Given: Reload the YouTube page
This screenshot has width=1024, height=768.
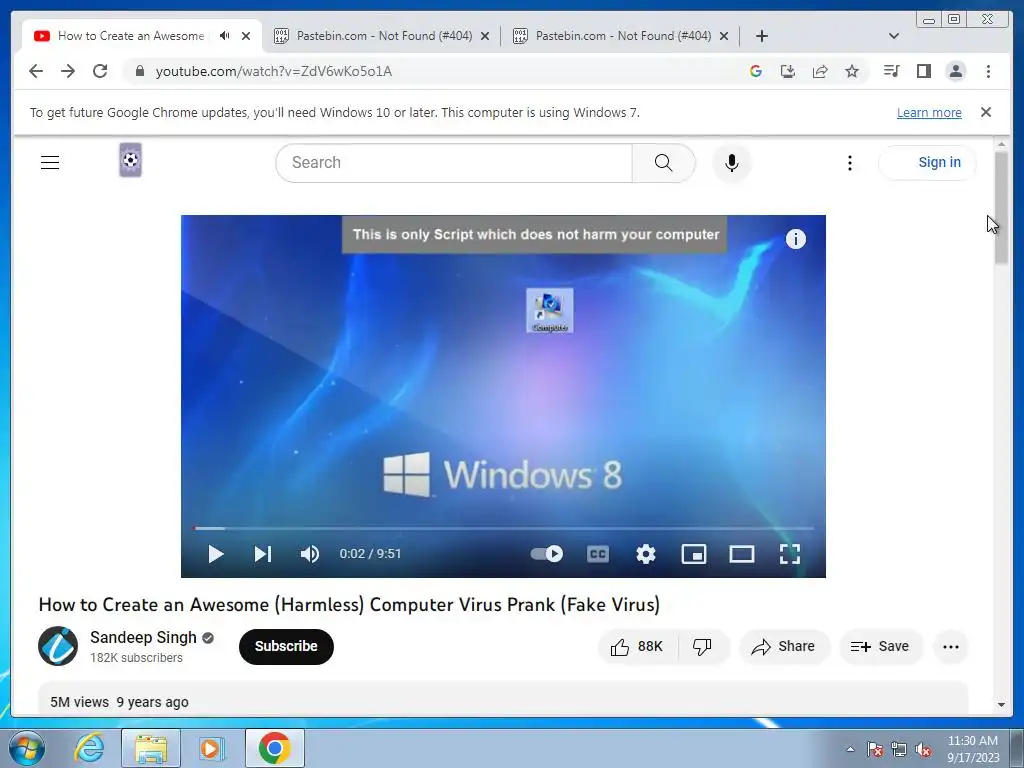Looking at the screenshot, I should pos(100,71).
